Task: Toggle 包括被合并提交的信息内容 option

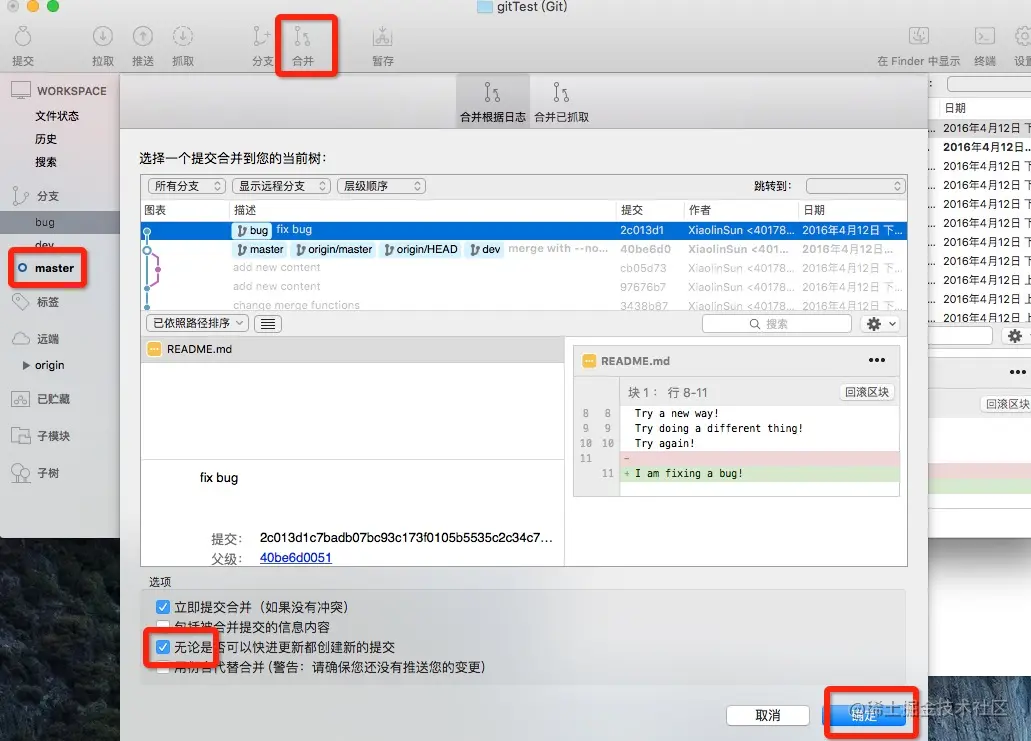Action: pos(162,627)
